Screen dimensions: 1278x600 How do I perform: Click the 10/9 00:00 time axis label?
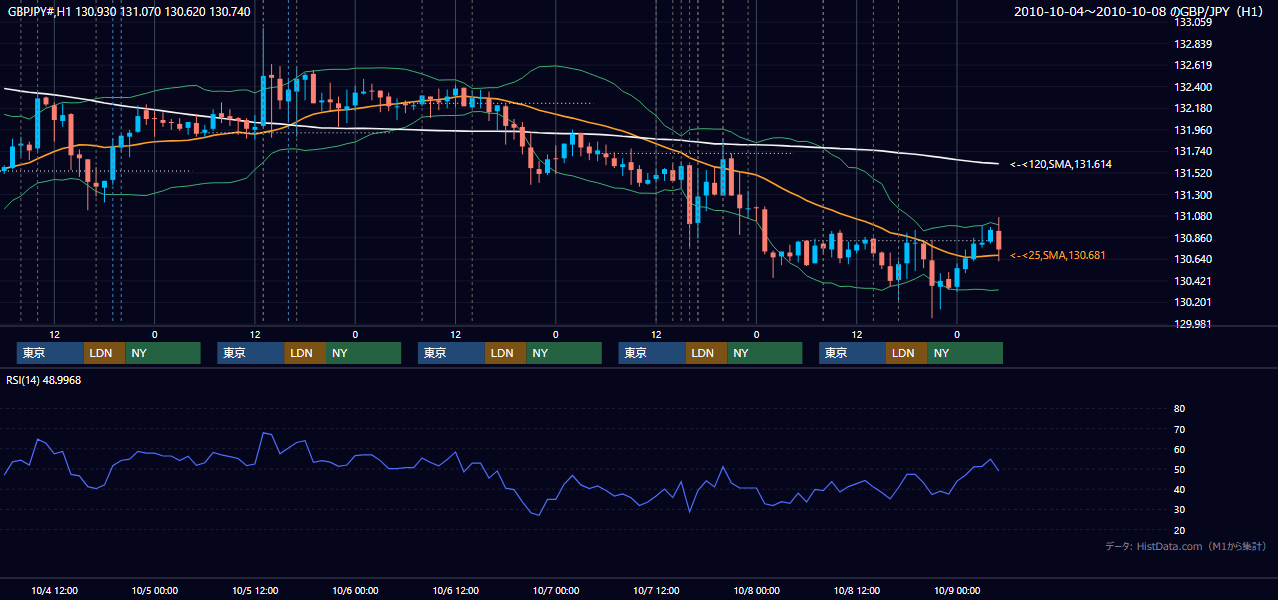pos(957,591)
